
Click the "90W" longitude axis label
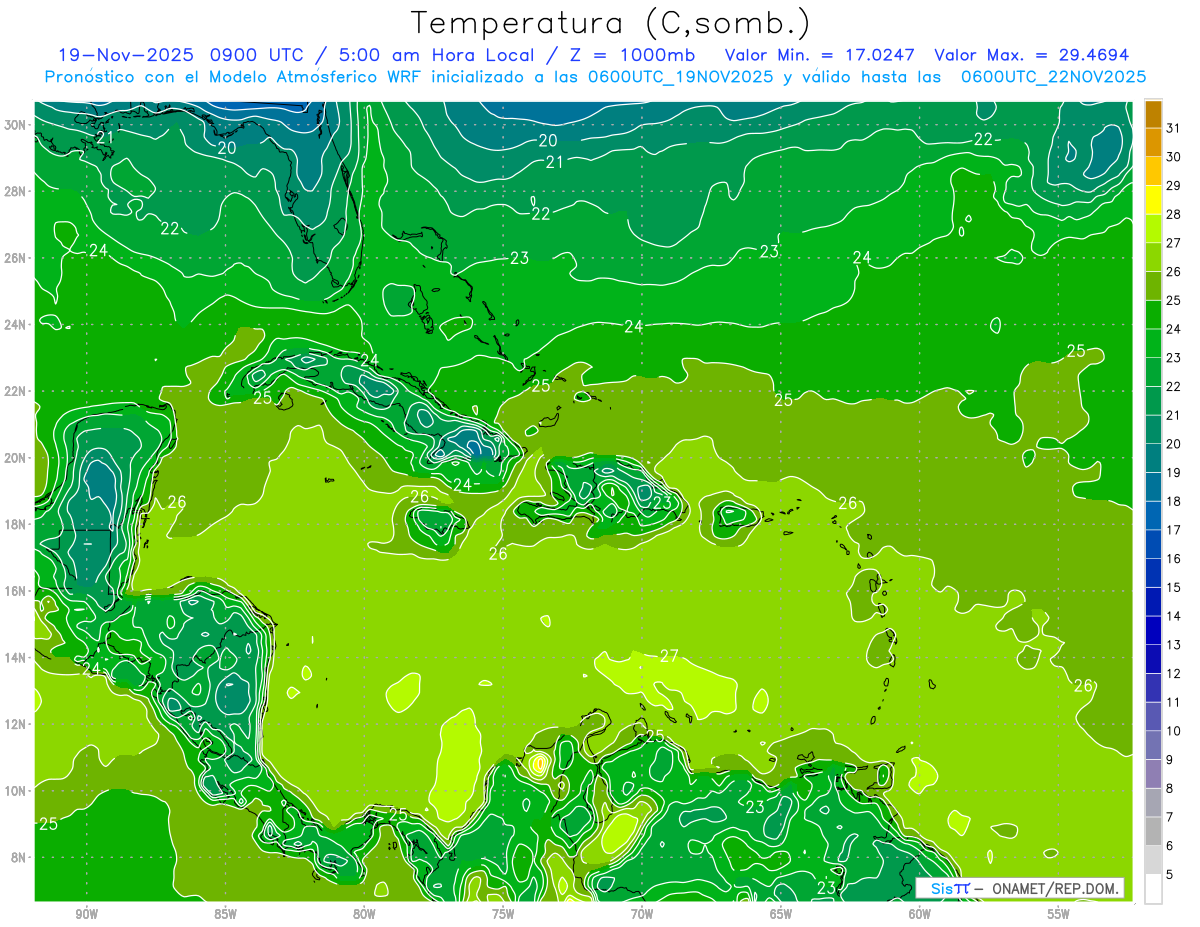click(x=86, y=914)
